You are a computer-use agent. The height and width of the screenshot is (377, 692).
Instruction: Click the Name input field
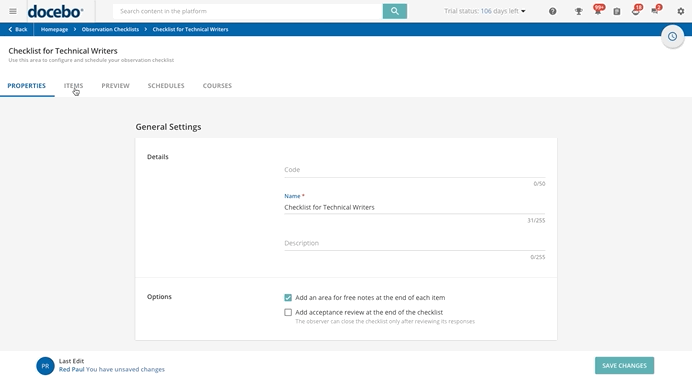point(414,207)
